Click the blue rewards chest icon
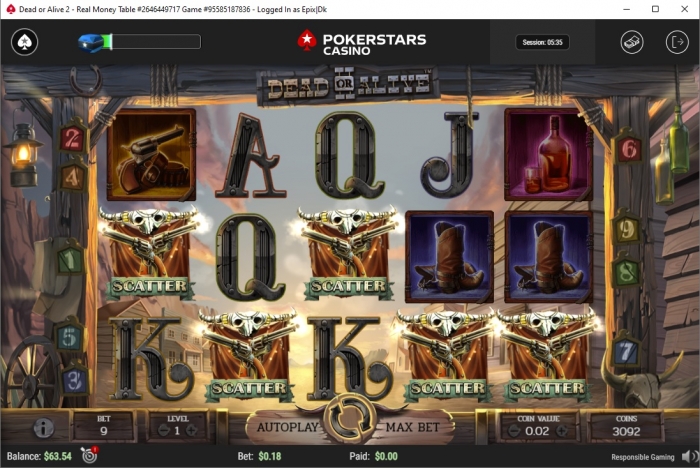The height and width of the screenshot is (468, 700). (x=90, y=42)
